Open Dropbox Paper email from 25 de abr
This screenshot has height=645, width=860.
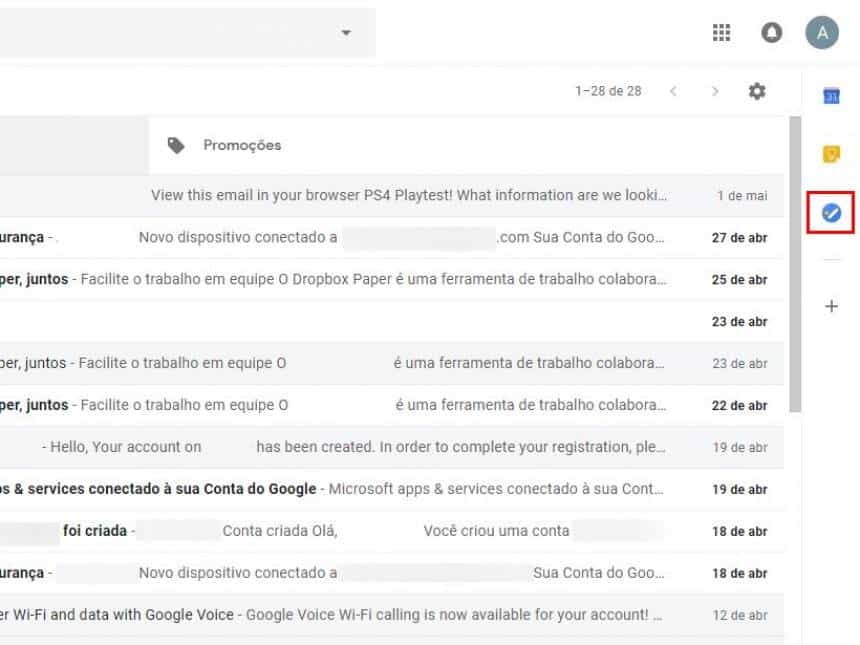point(392,280)
